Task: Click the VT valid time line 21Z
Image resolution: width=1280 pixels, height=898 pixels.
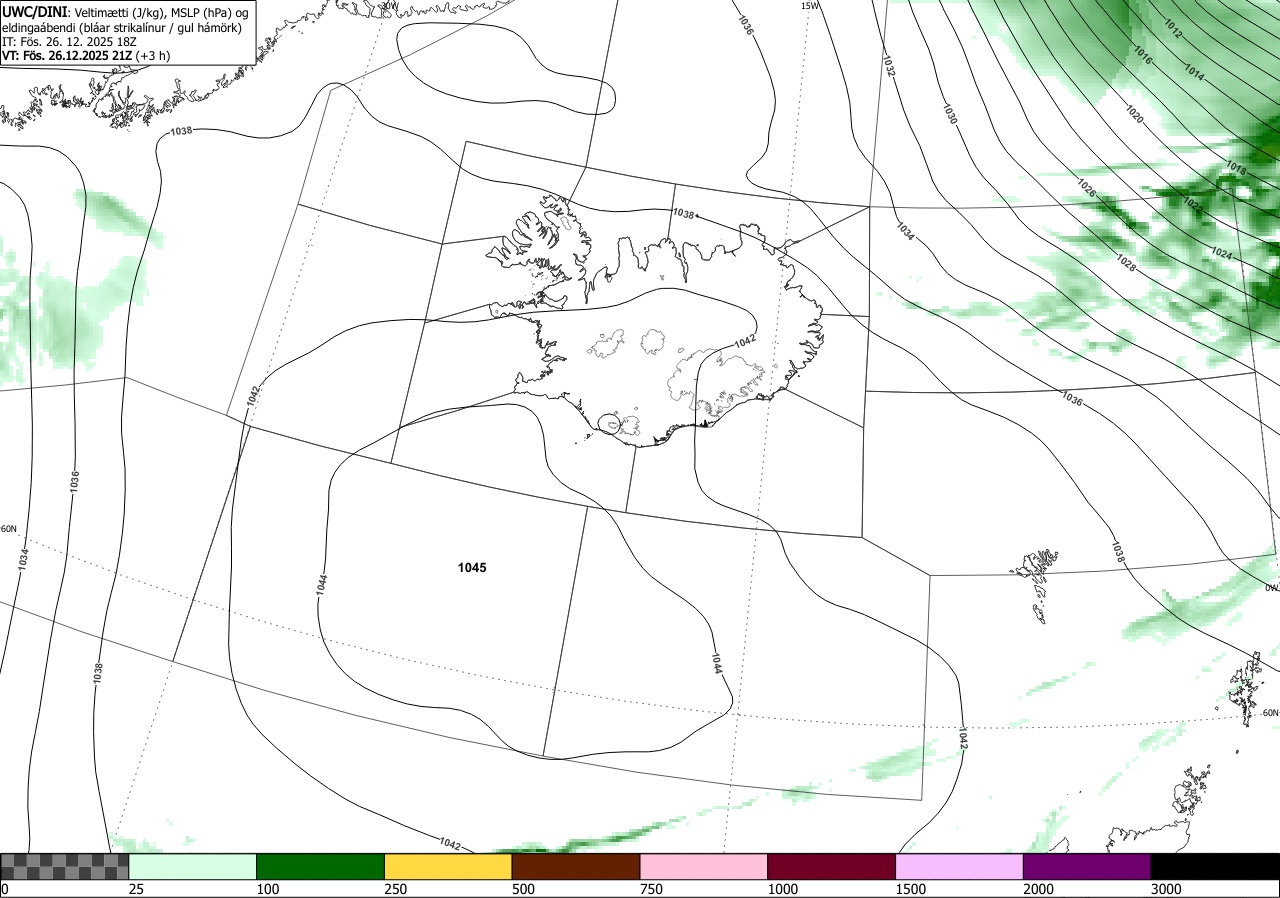Action: point(86,56)
